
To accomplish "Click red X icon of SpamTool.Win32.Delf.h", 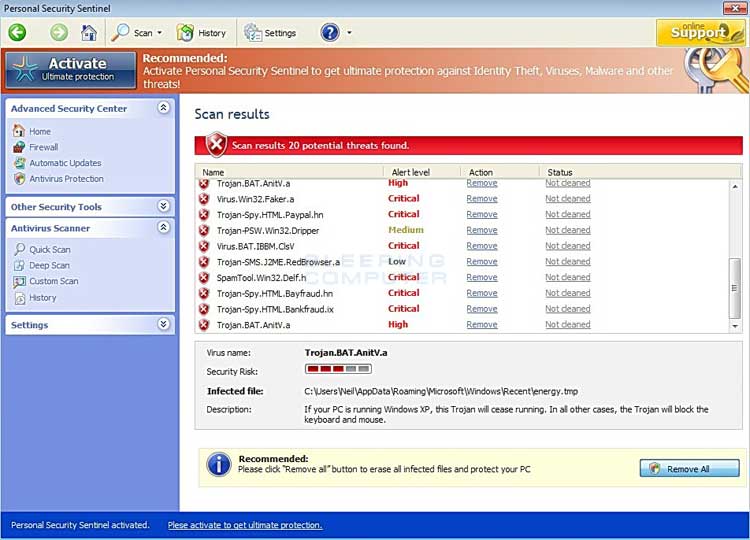I will pos(204,277).
